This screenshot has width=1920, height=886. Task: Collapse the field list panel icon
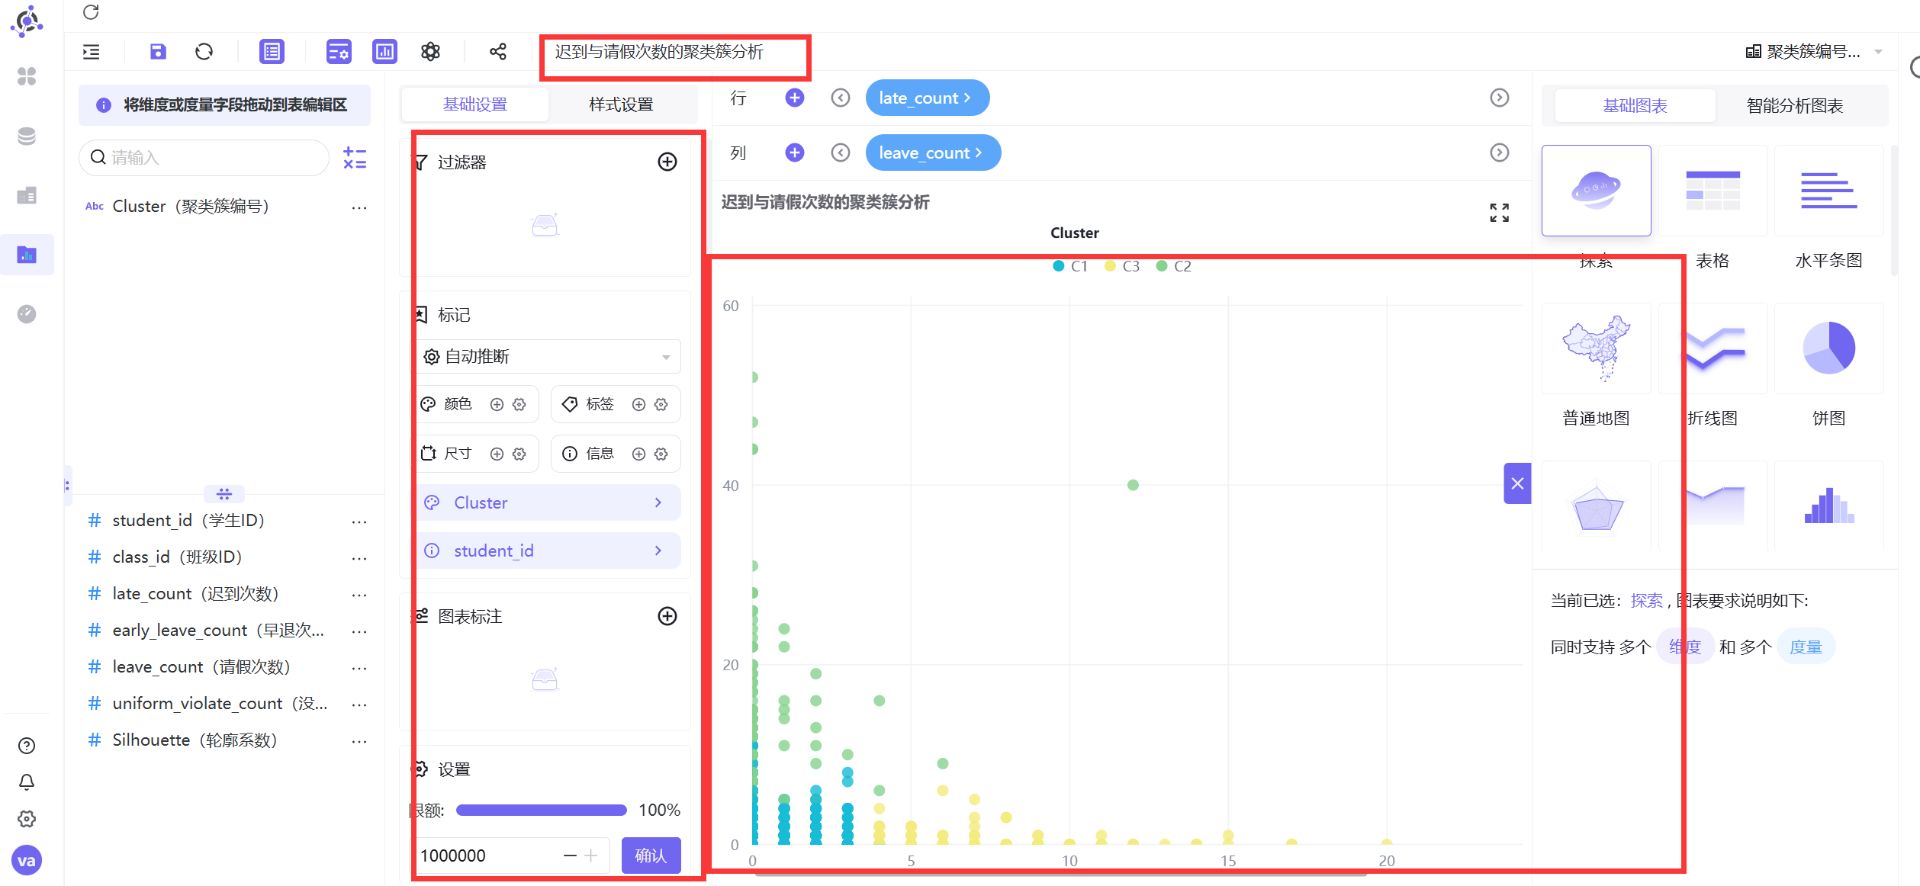point(91,51)
